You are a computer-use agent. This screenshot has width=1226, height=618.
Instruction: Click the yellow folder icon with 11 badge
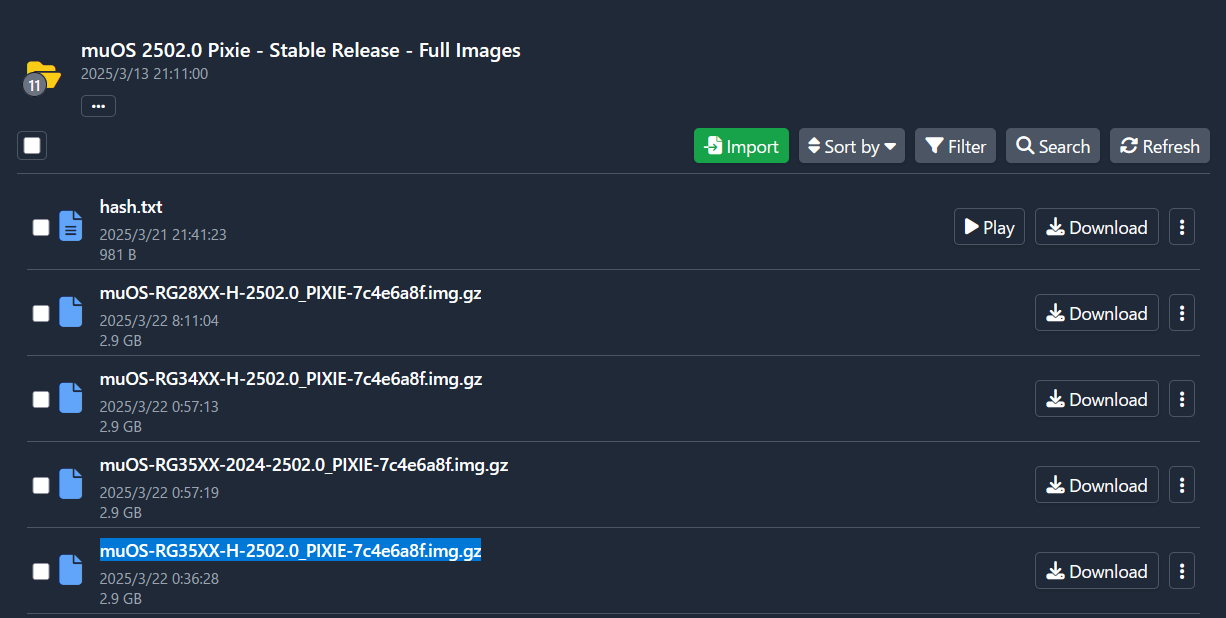(x=42, y=75)
